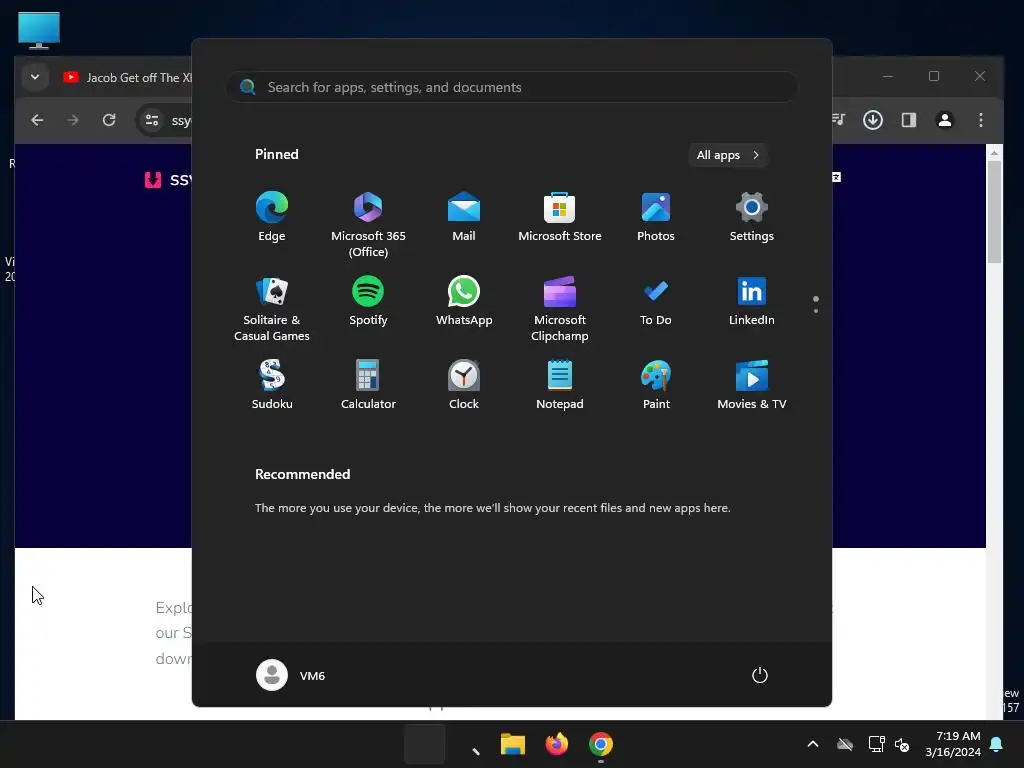Select the Jacob Get off YouTube tab

click(x=127, y=78)
